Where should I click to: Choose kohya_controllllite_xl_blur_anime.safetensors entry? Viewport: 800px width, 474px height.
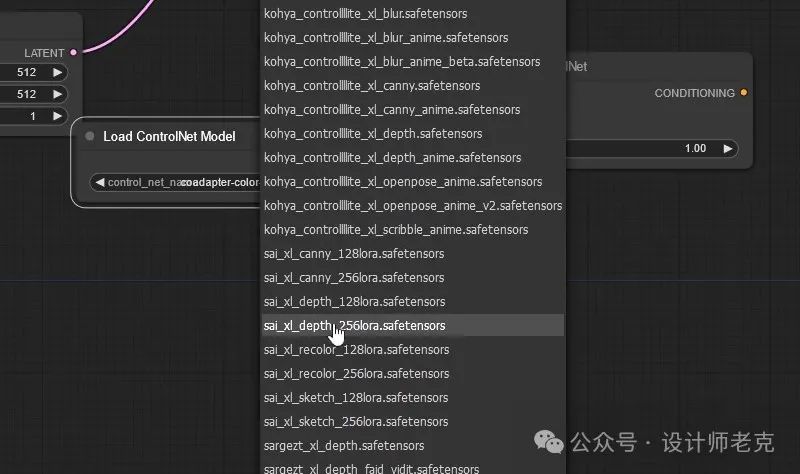pyautogui.click(x=412, y=38)
